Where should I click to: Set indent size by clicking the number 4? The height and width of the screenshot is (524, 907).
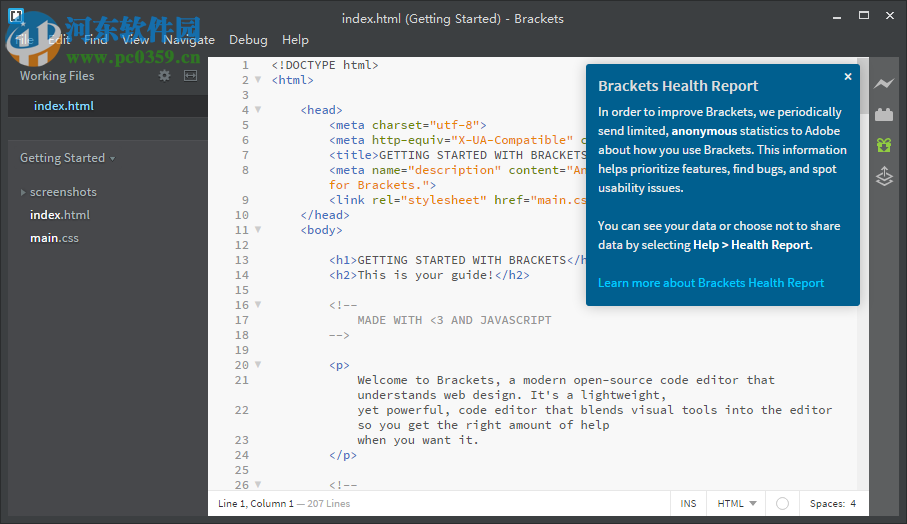(x=853, y=504)
